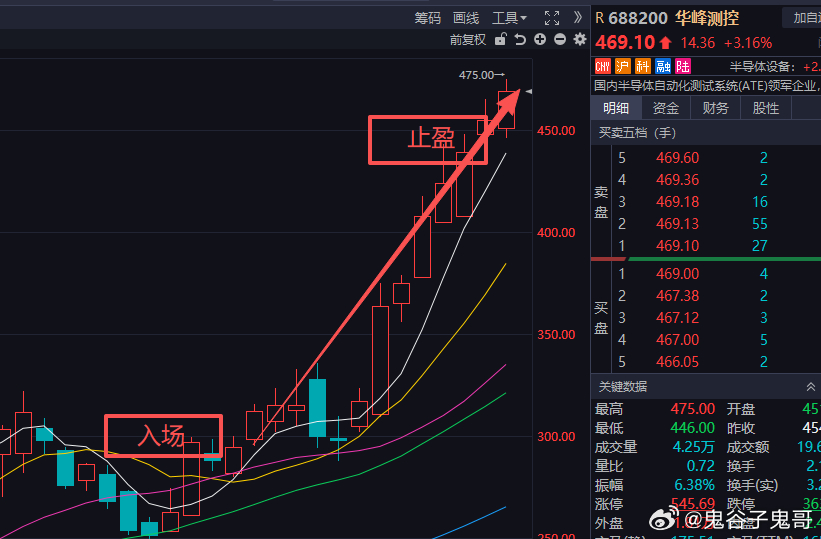Add stock to watchlist via 加自选 button

pos(802,18)
